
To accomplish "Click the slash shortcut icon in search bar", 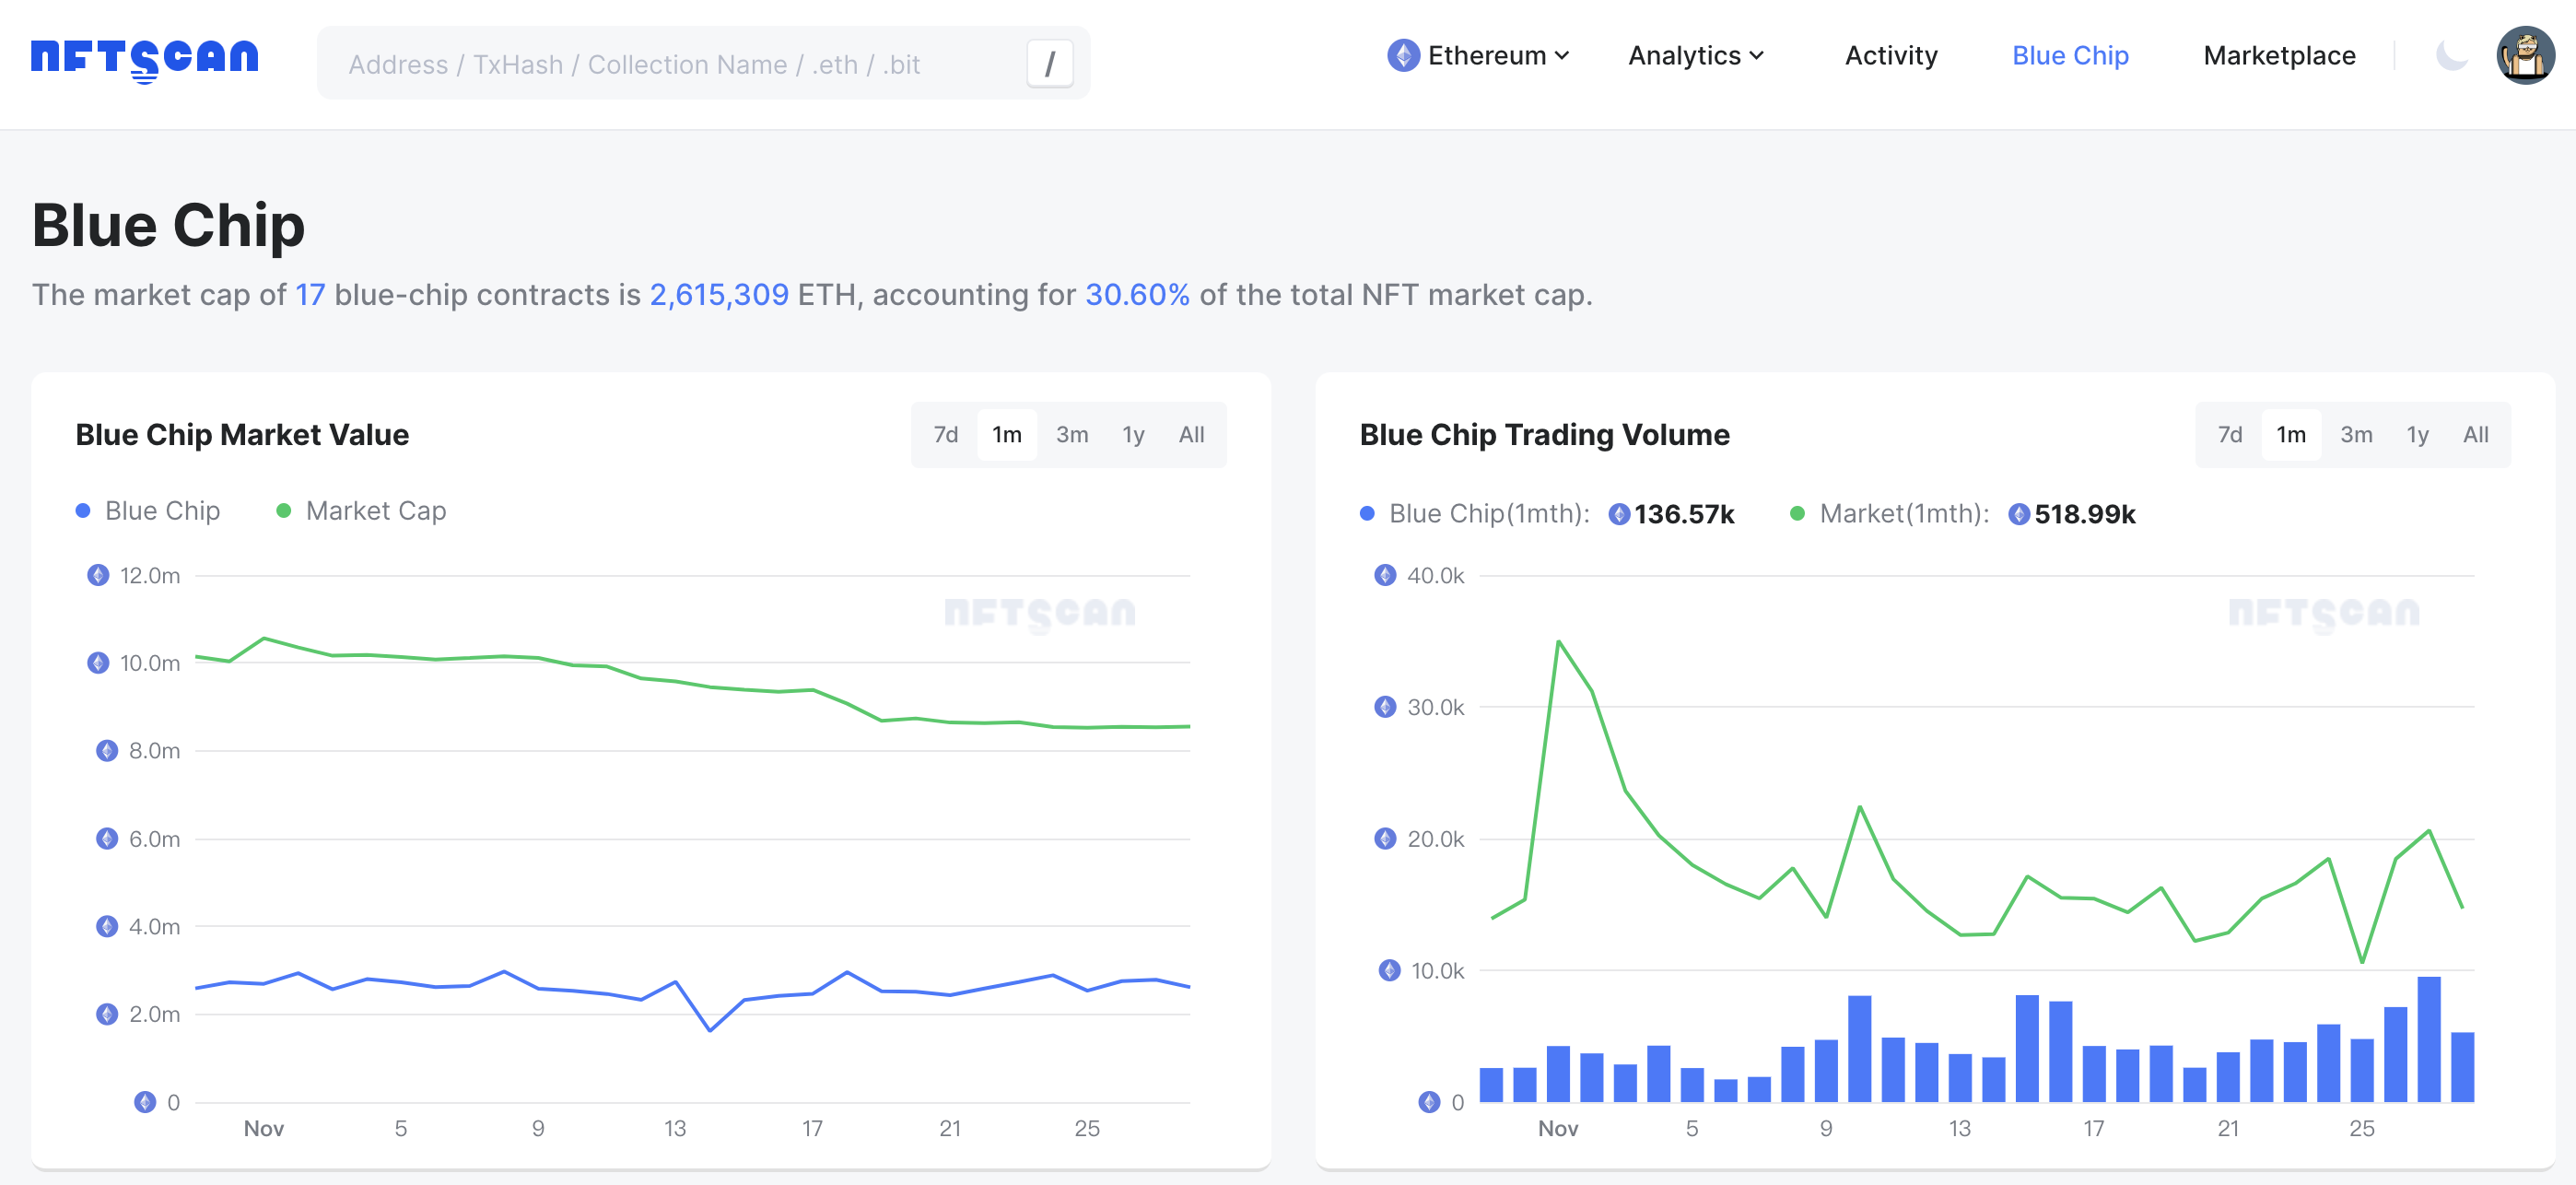I will (x=1049, y=63).
